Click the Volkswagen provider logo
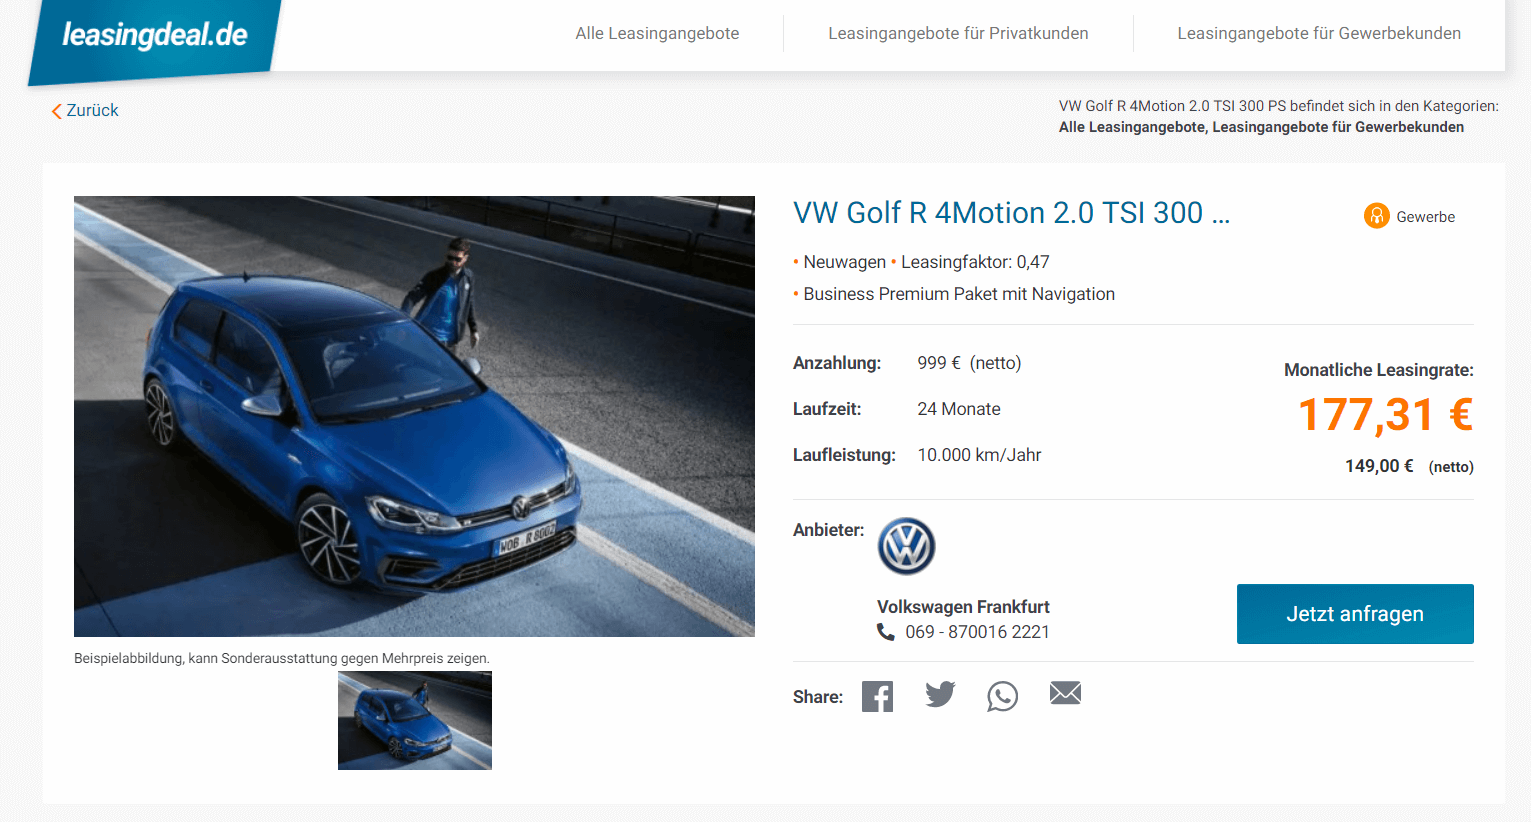This screenshot has width=1531, height=822. pyautogui.click(x=906, y=546)
